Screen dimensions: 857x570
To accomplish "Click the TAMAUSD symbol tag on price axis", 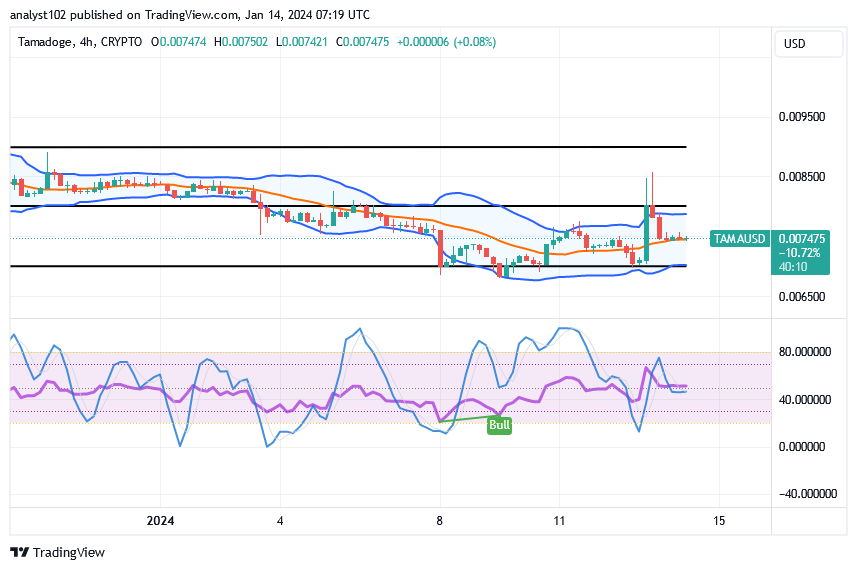I will tap(739, 239).
